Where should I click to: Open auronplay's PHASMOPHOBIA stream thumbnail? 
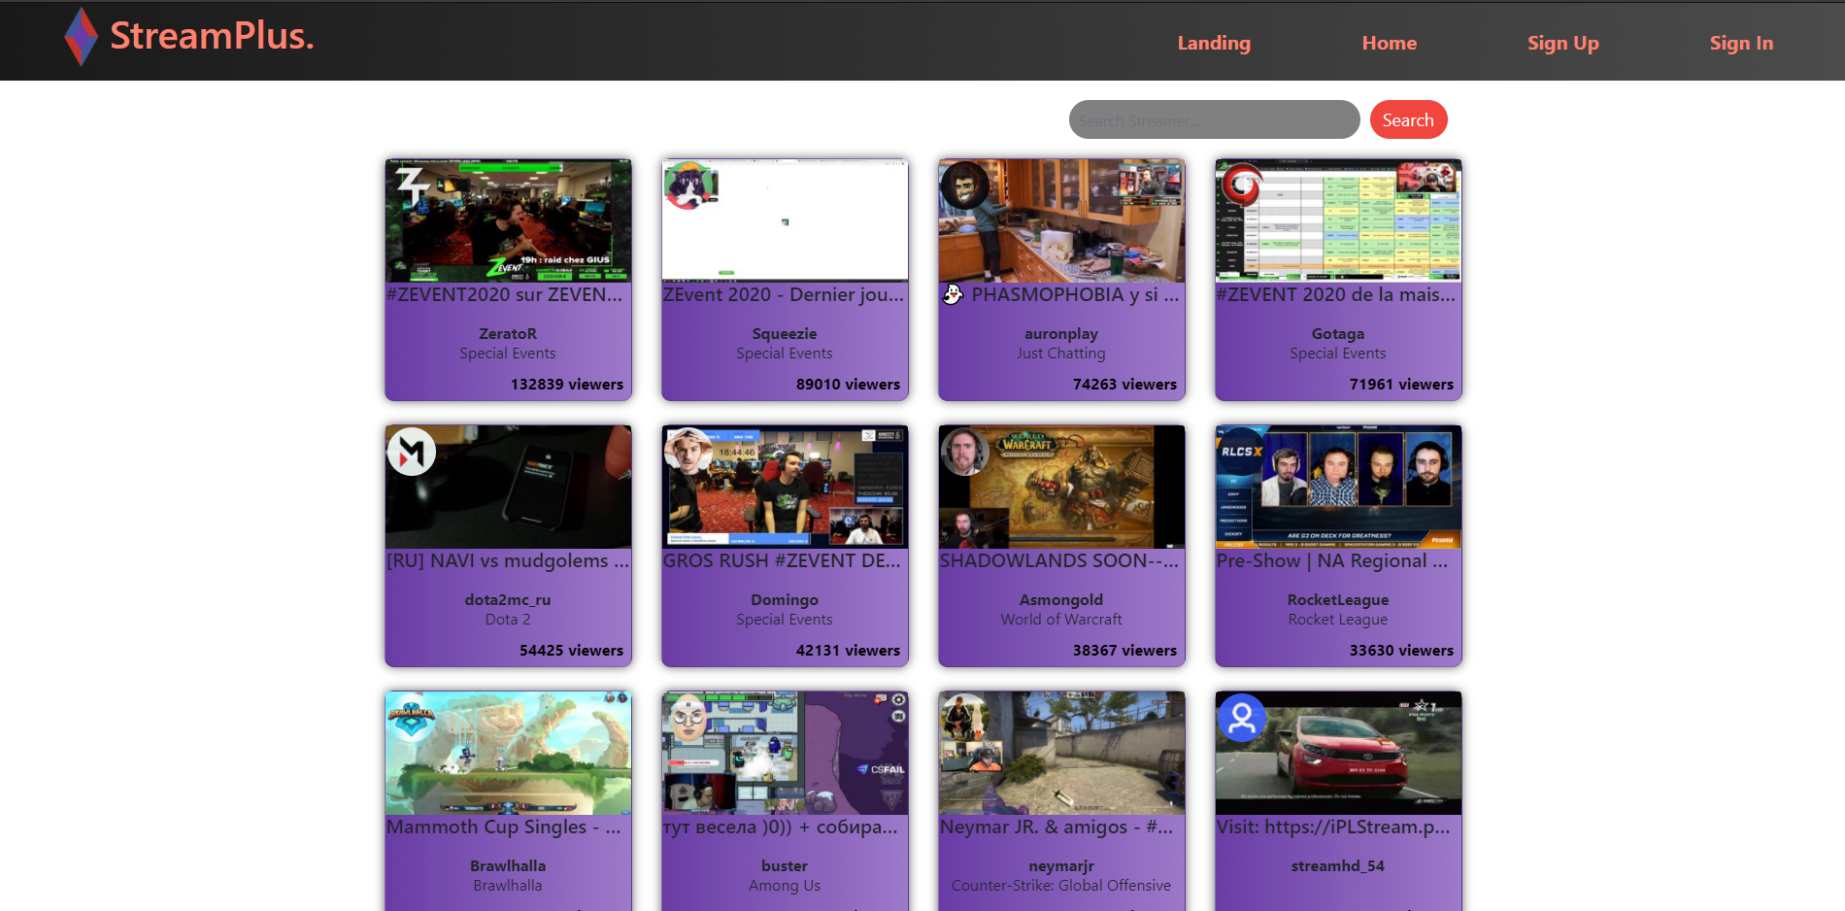point(1061,220)
